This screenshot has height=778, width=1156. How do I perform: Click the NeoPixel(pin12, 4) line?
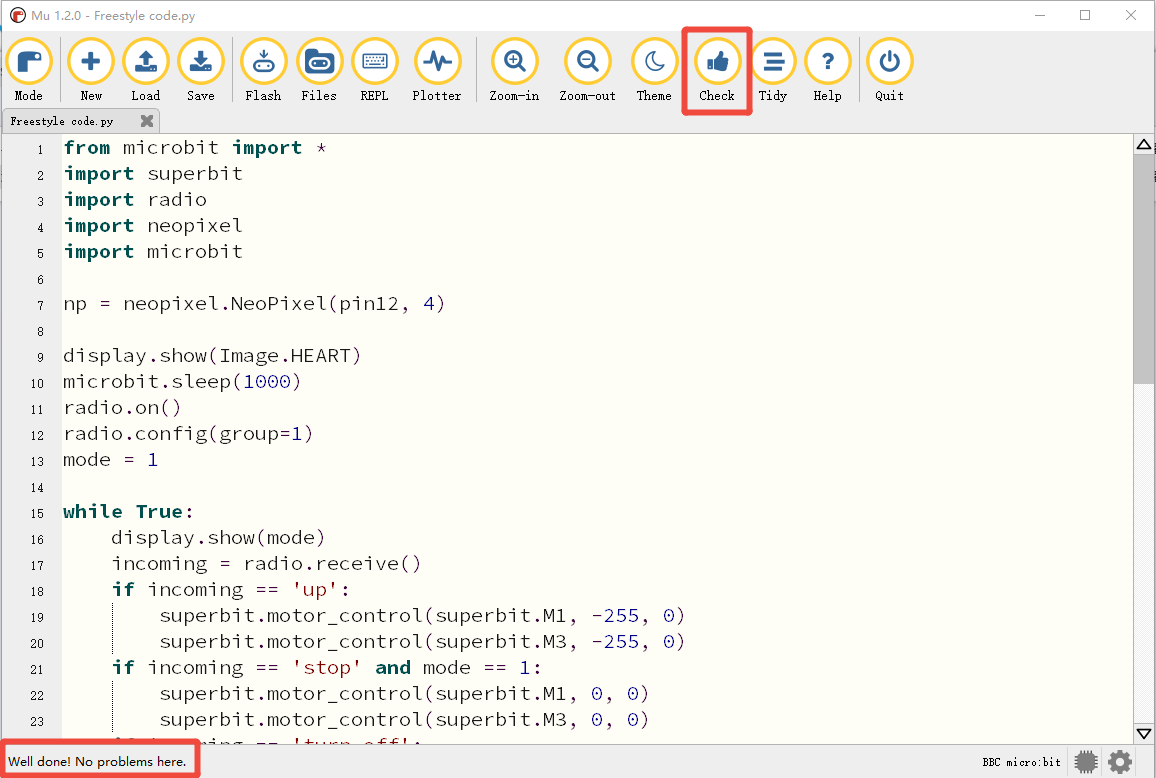(x=254, y=304)
